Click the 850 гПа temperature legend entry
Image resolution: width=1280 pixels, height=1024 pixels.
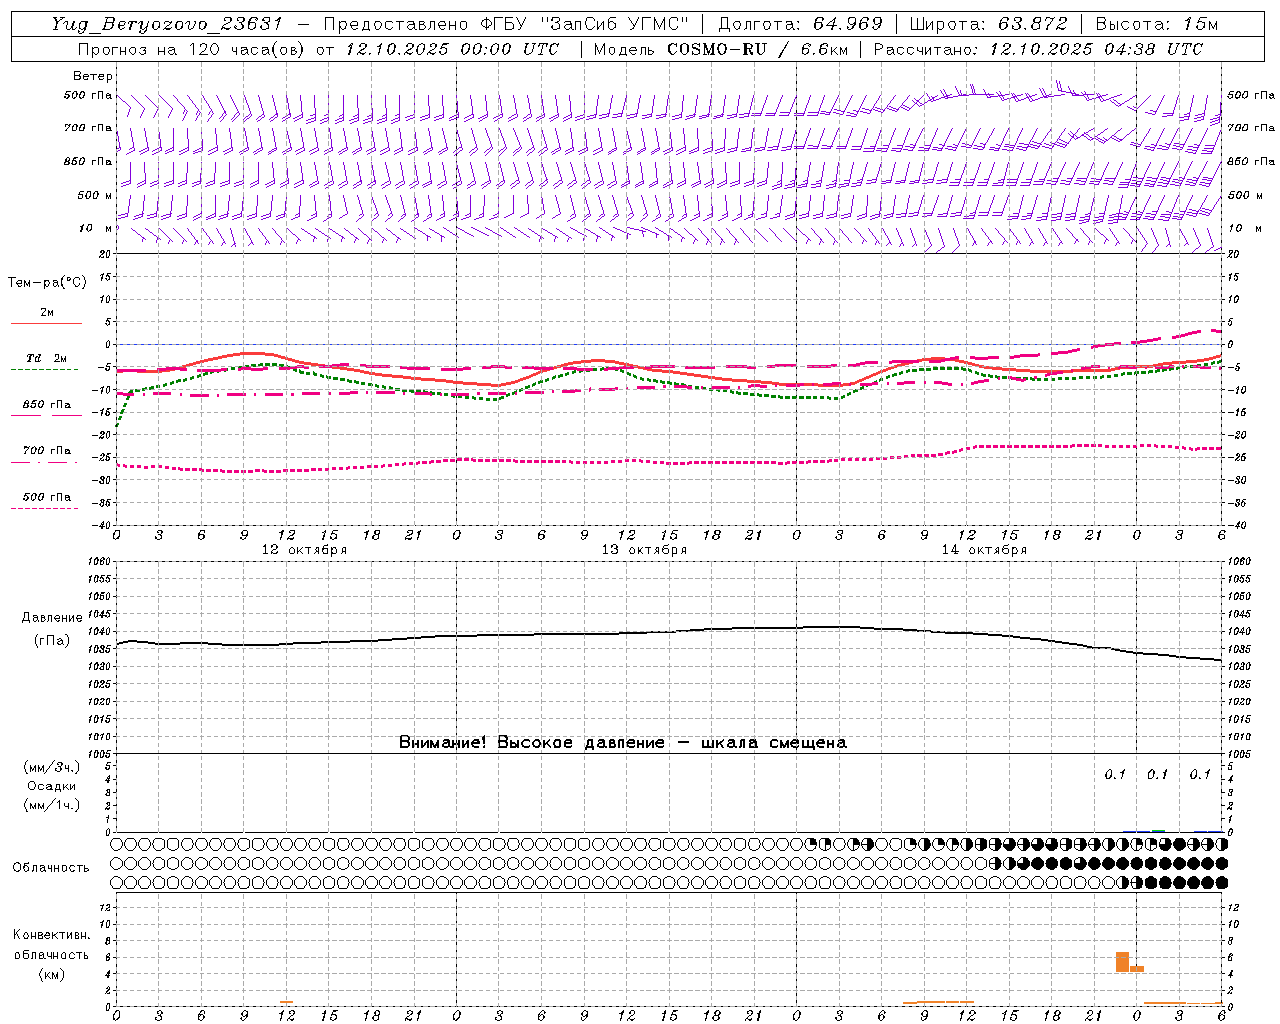[47, 405]
